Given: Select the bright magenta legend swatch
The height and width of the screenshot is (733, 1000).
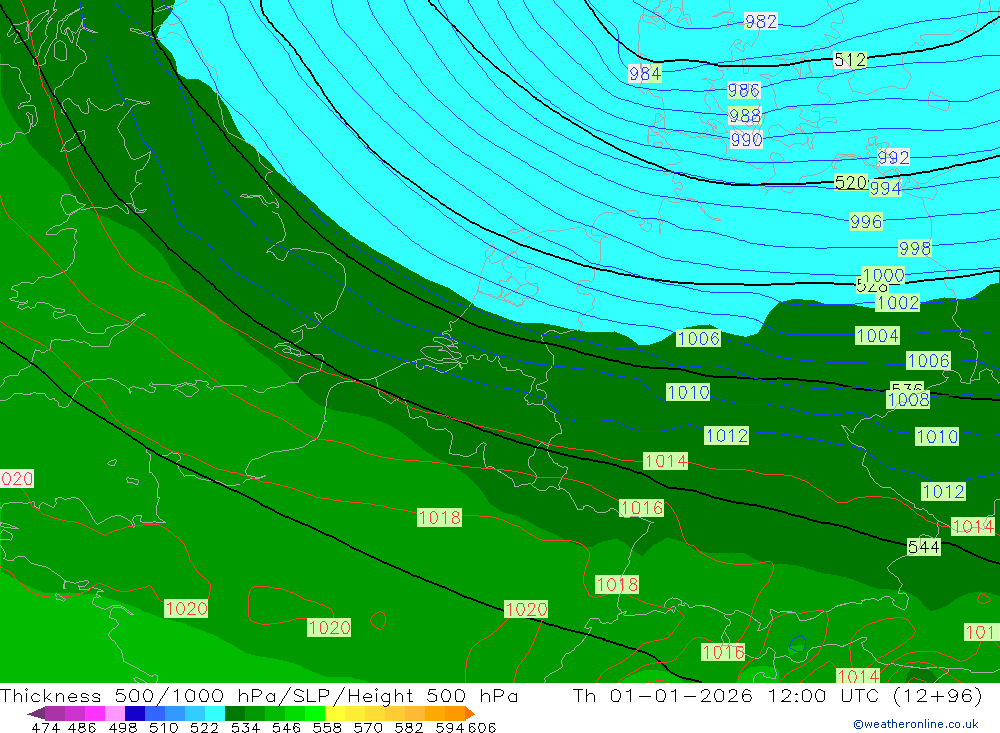Looking at the screenshot, I should tap(95, 714).
